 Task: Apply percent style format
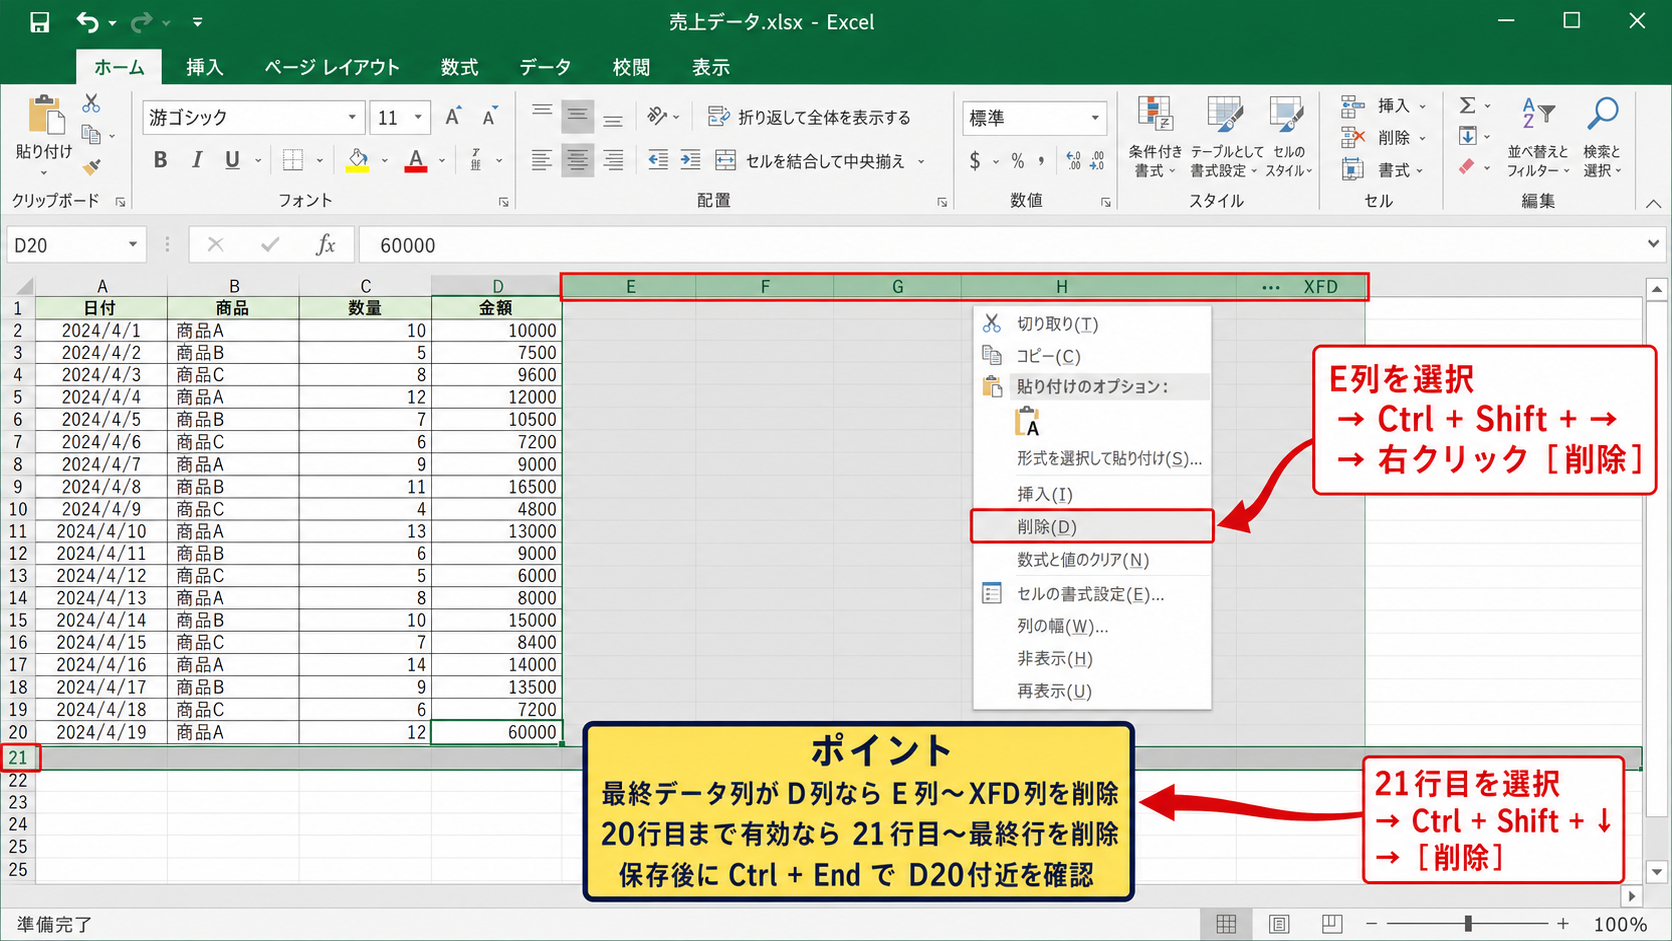click(x=1018, y=160)
